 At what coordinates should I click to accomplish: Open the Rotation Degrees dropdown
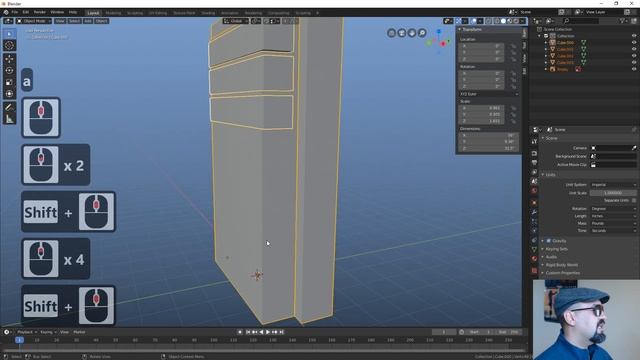click(x=613, y=209)
